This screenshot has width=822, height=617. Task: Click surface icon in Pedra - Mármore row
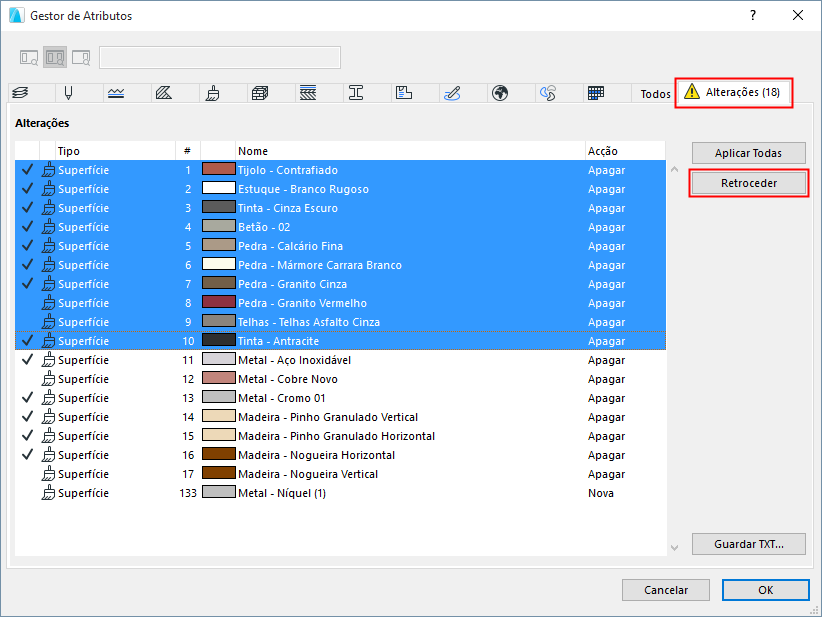click(48, 265)
